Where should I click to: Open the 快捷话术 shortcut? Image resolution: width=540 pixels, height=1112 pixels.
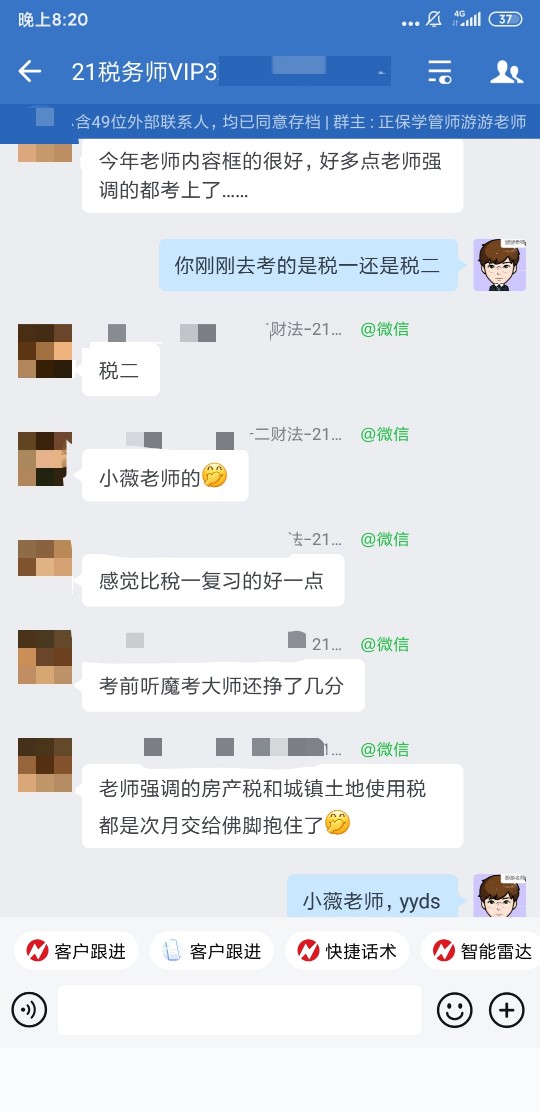click(x=347, y=950)
